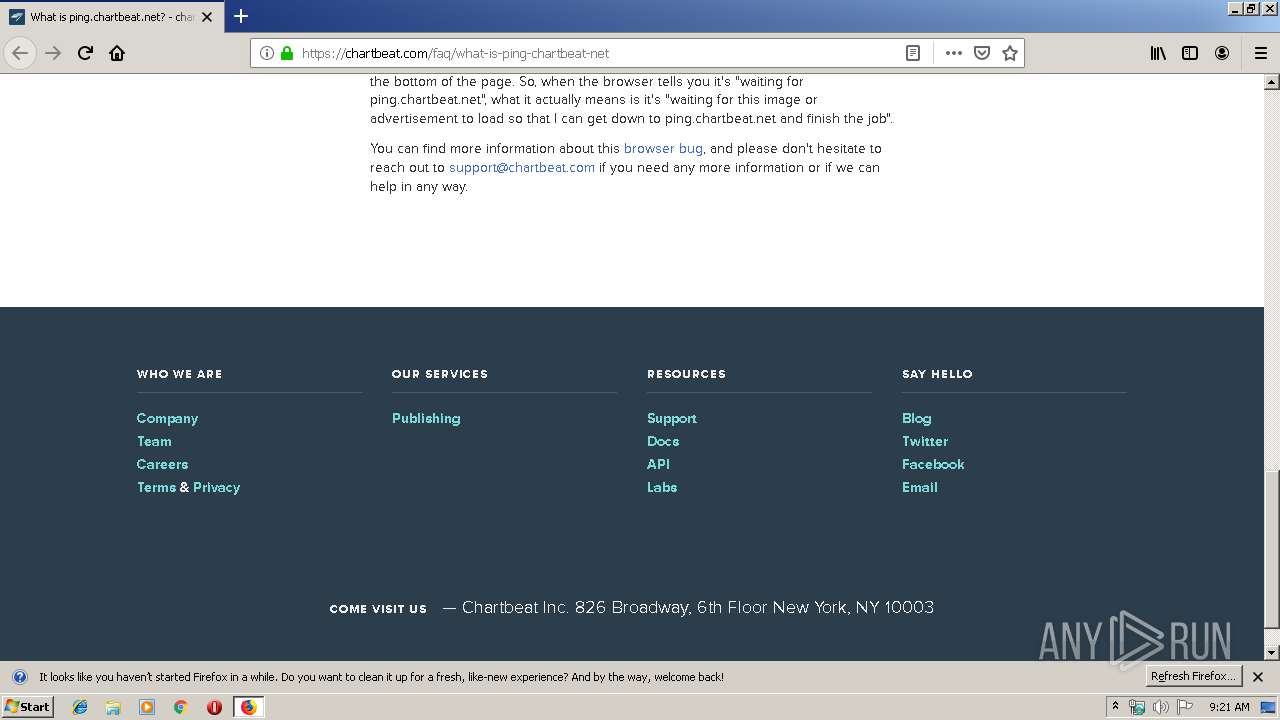
Task: Click the 'RESOURCES' footer heading
Action: [686, 374]
